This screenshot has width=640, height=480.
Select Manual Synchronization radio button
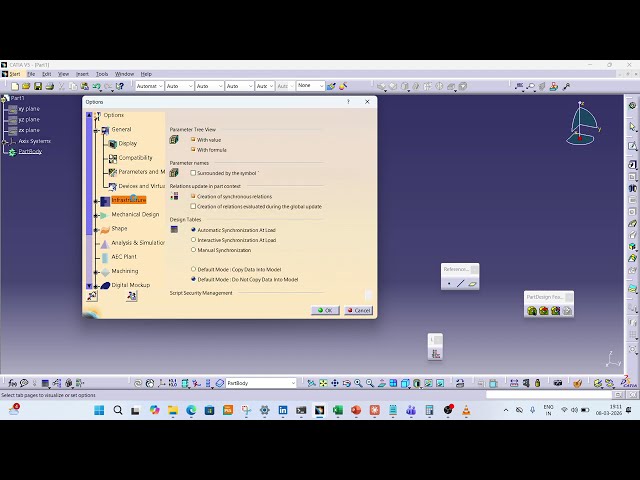(x=193, y=250)
